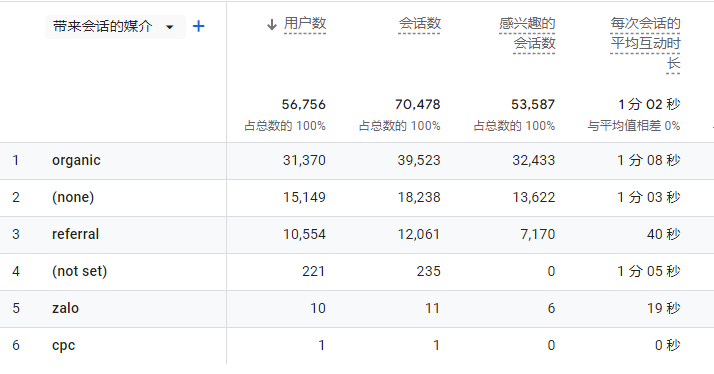
Task: Sort by the 会话数 column header
Action: pos(420,23)
